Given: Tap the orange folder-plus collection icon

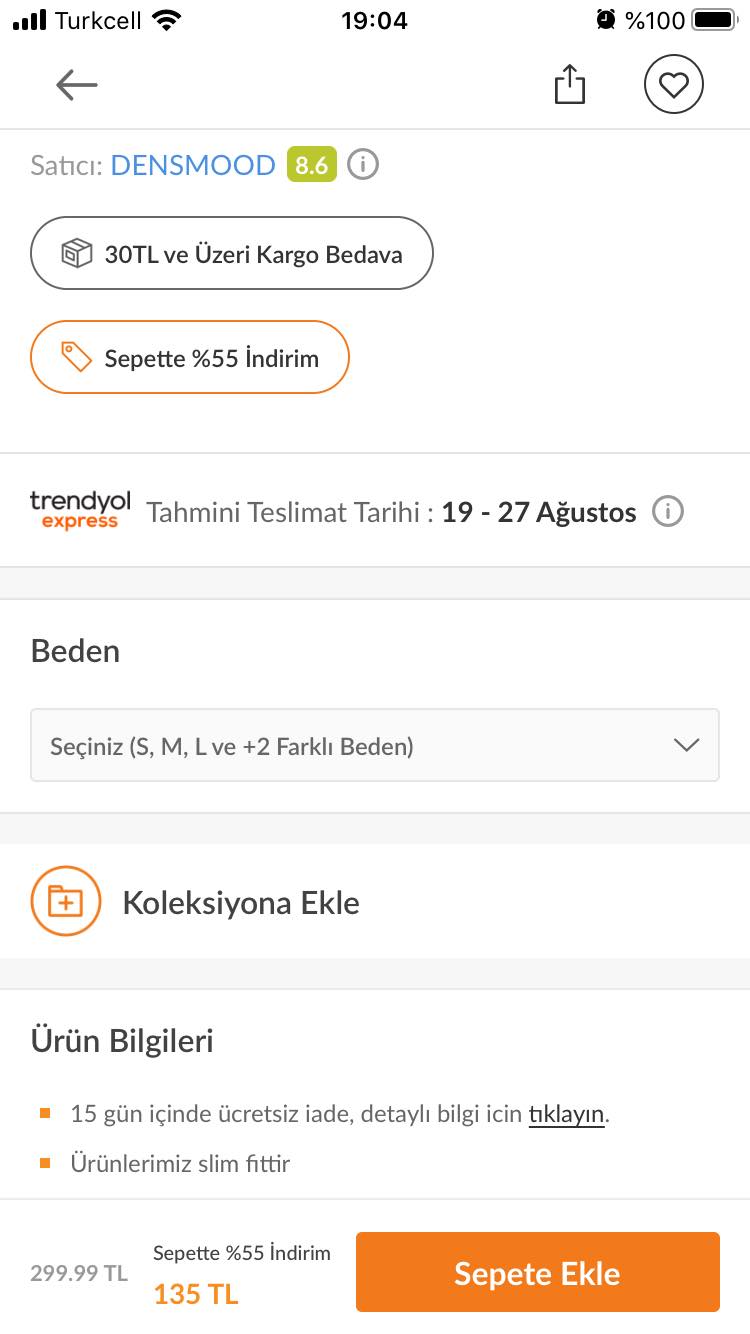Looking at the screenshot, I should pos(66,901).
